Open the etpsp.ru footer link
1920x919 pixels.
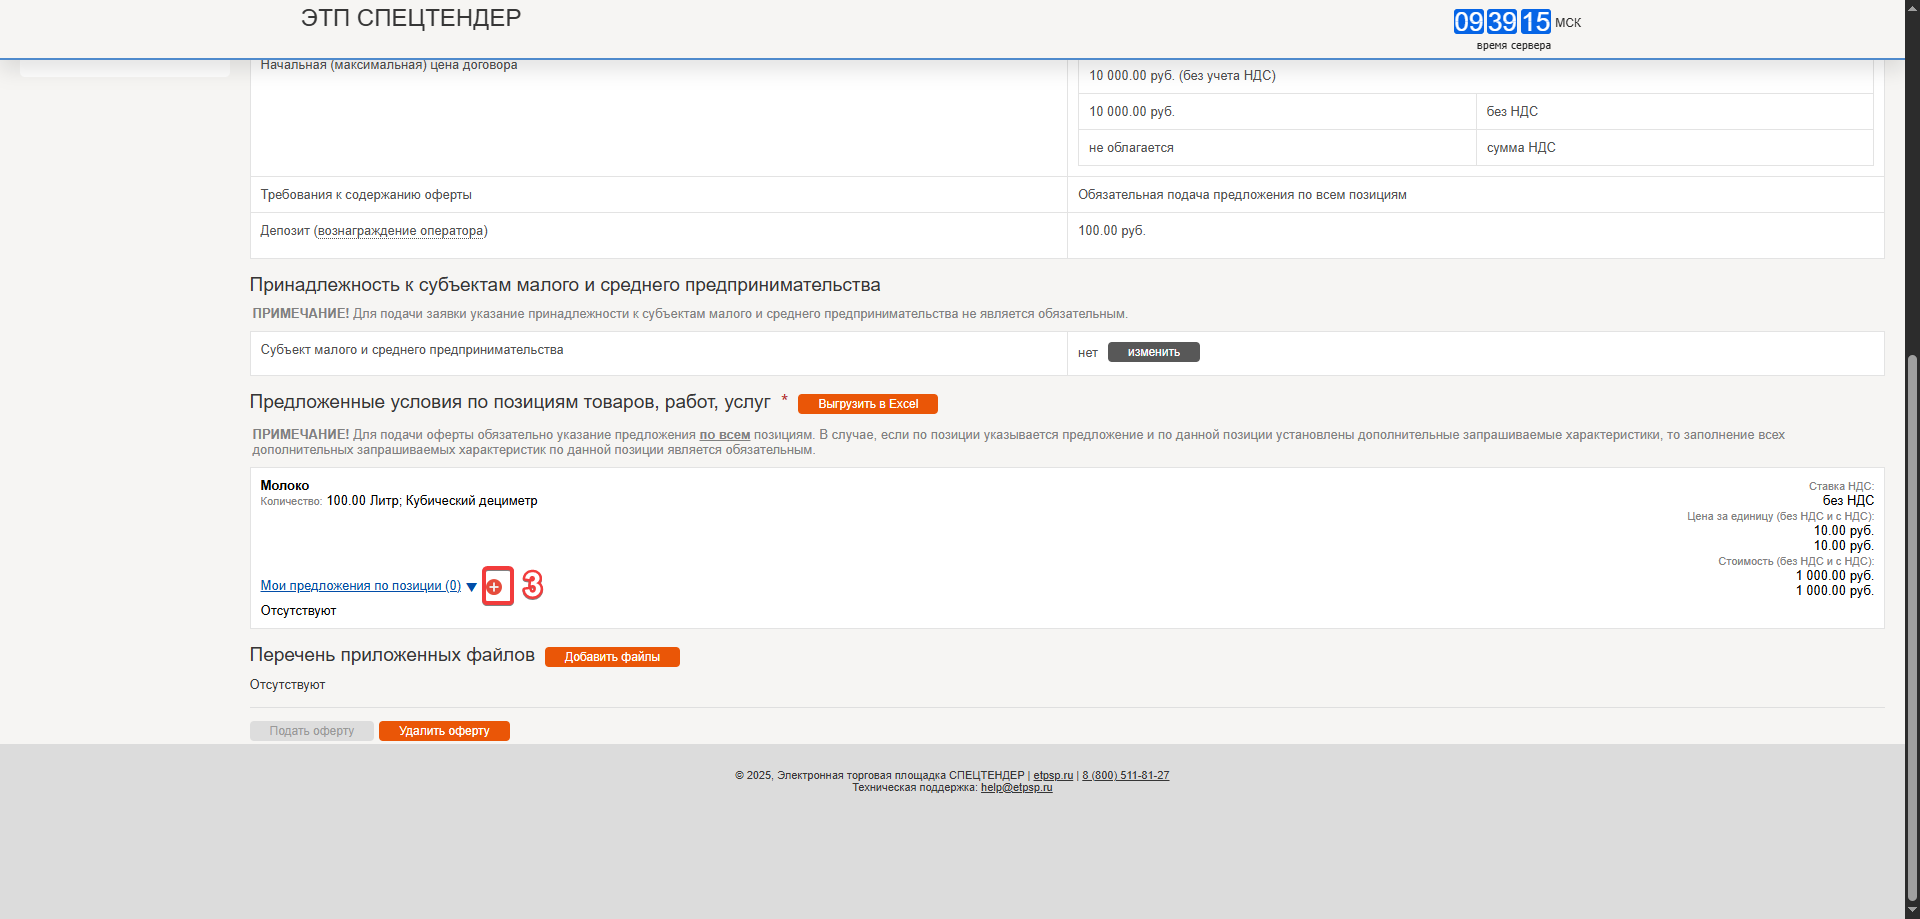click(1052, 775)
